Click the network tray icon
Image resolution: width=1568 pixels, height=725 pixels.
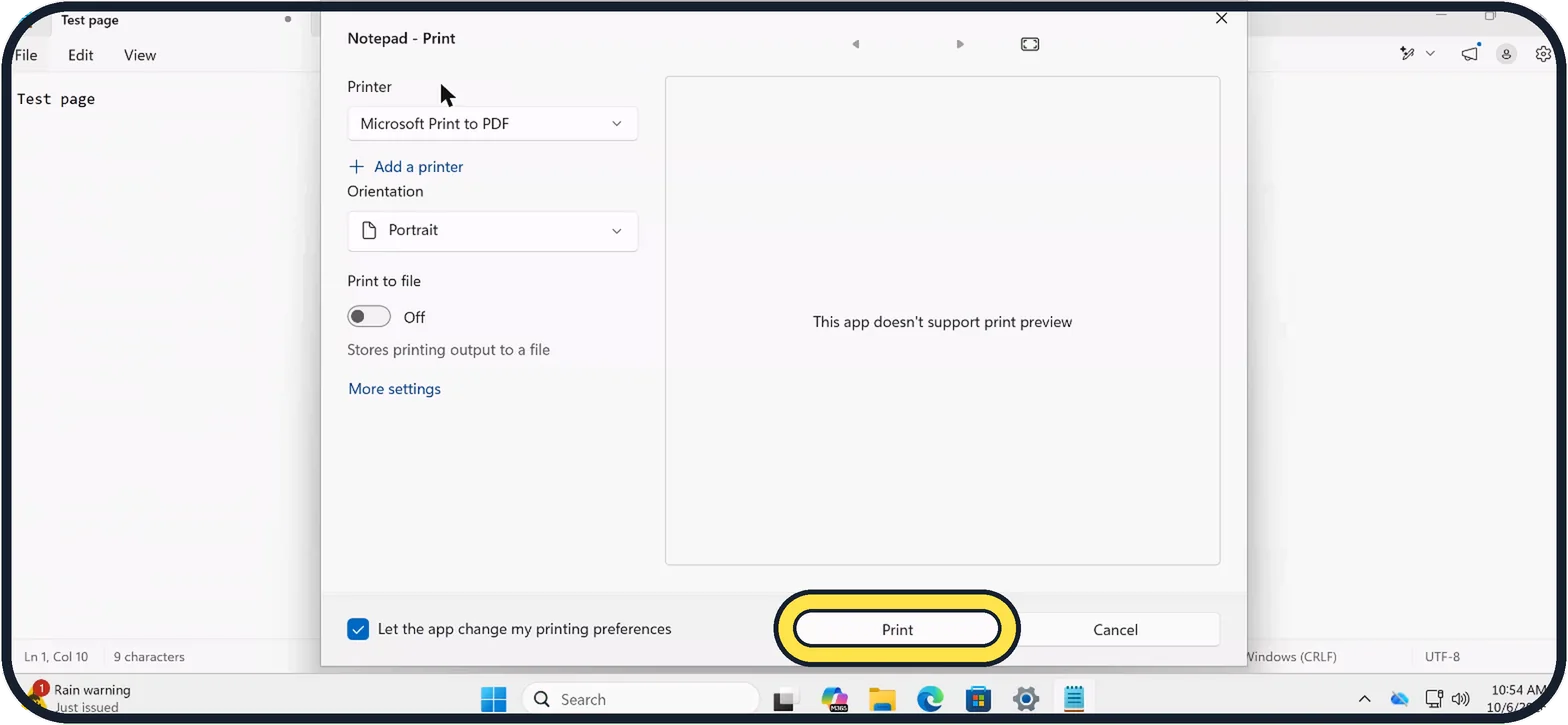pyautogui.click(x=1433, y=699)
